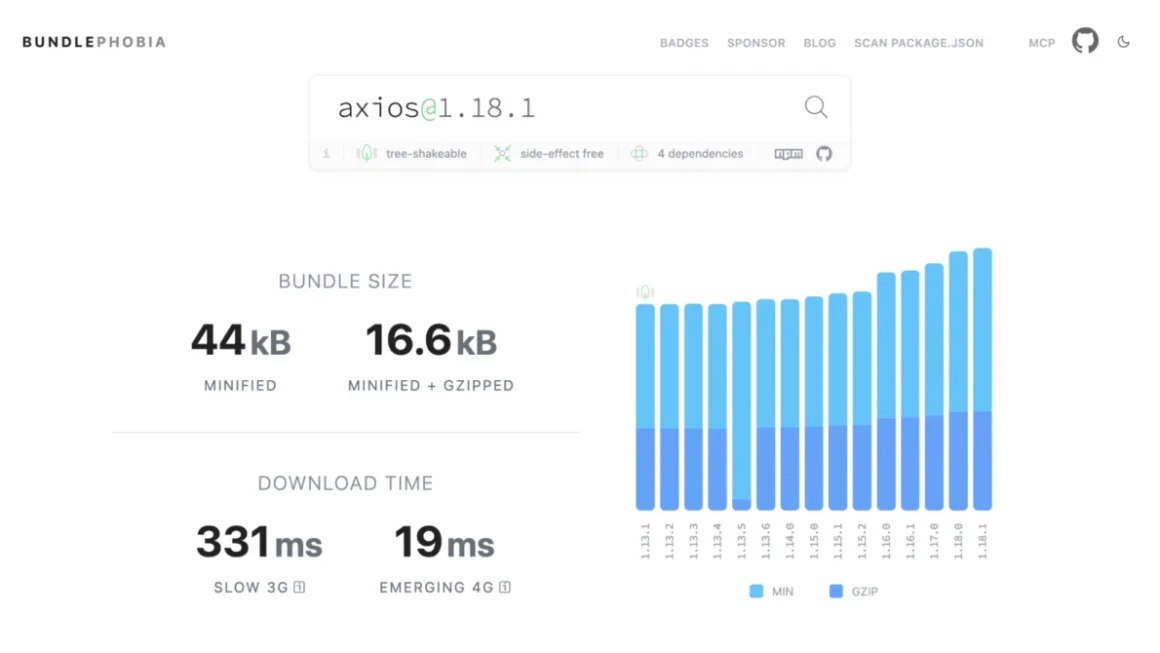Image resolution: width=1160 pixels, height=653 pixels.
Task: Select the bar for version 1.13.5
Action: 741,406
